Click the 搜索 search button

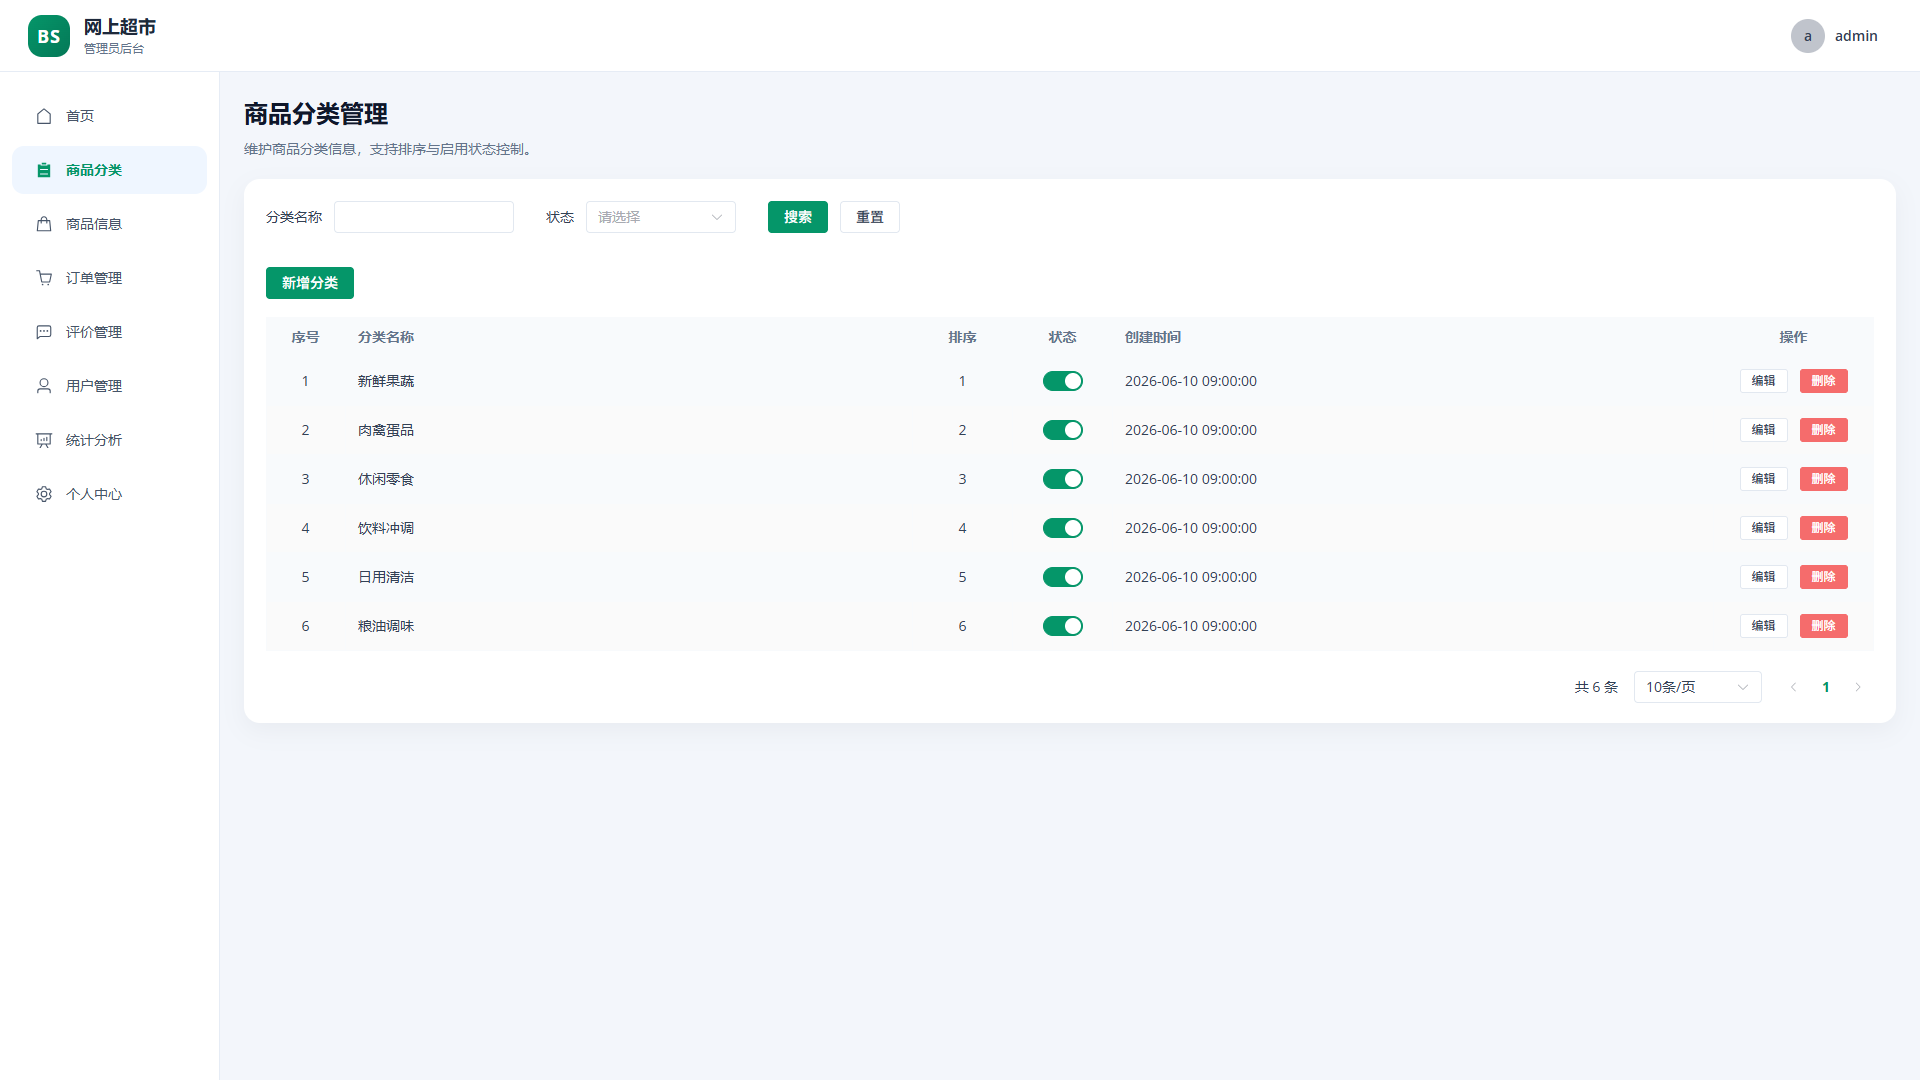(797, 217)
